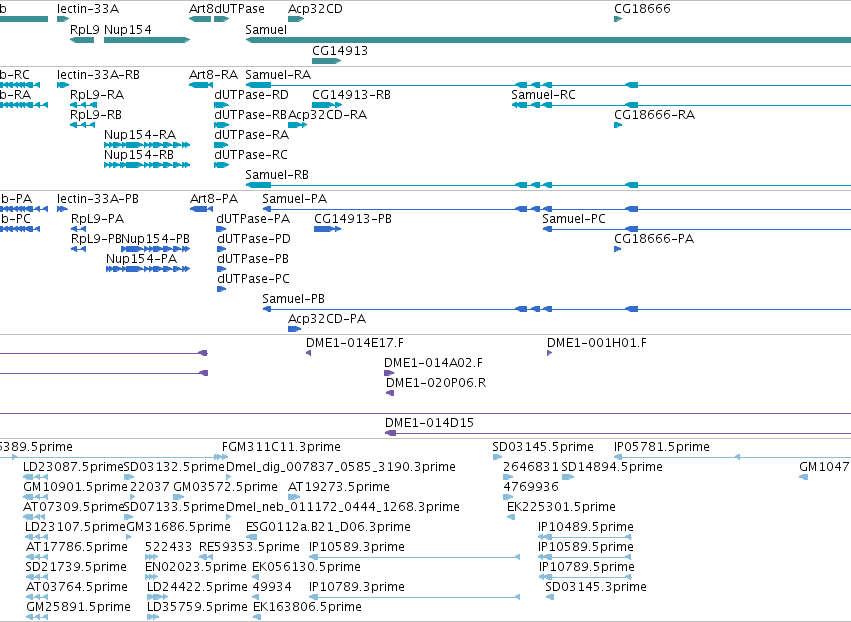
Task: Click the SD03145.3prime EST label
Action: [596, 587]
